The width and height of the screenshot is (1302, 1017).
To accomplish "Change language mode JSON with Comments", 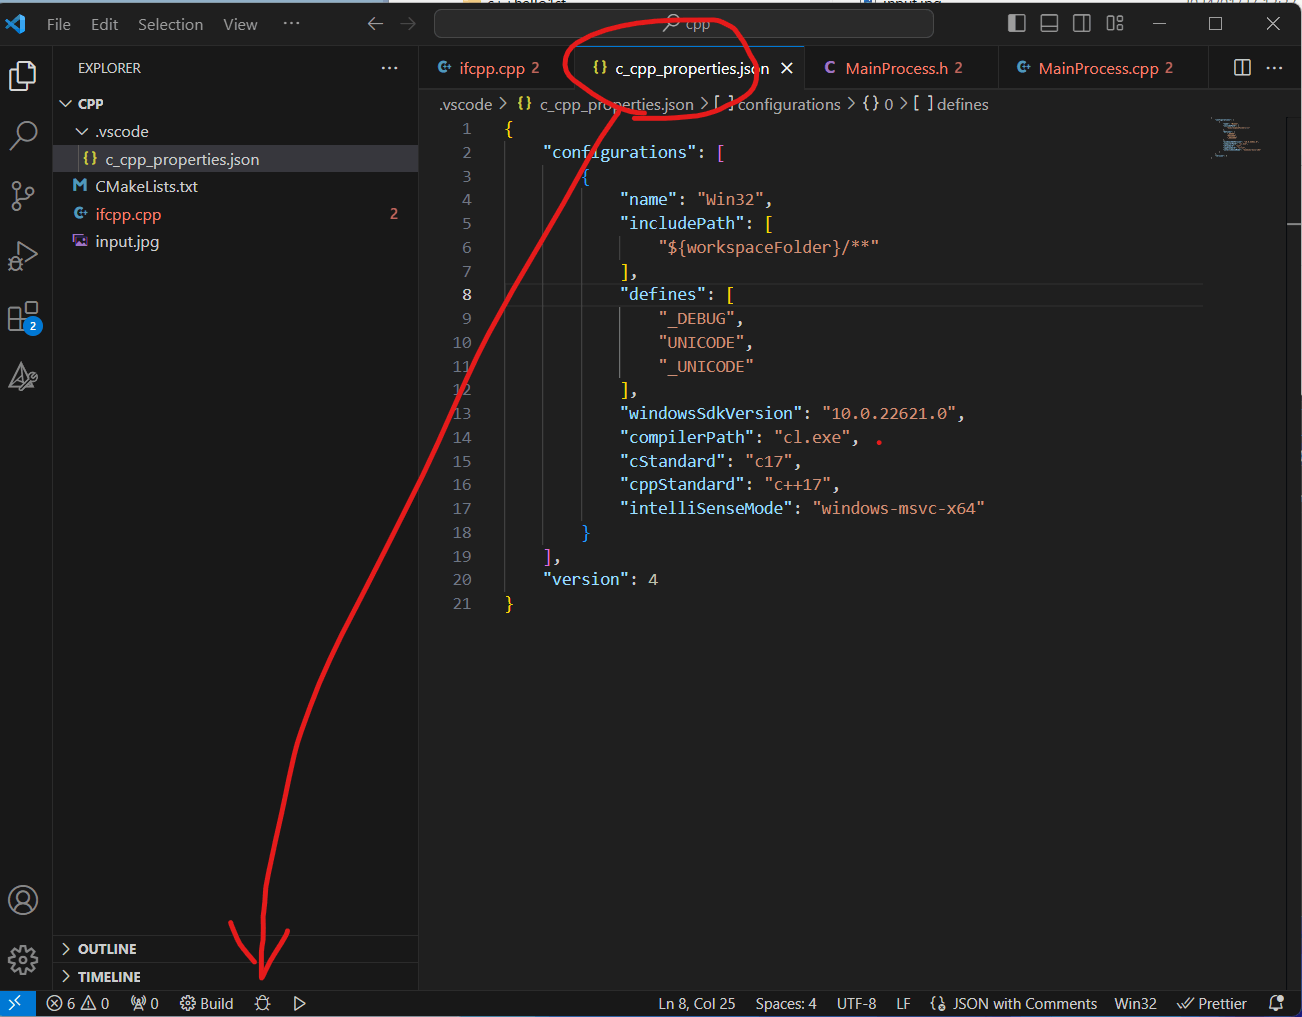I will click(x=1013, y=1003).
